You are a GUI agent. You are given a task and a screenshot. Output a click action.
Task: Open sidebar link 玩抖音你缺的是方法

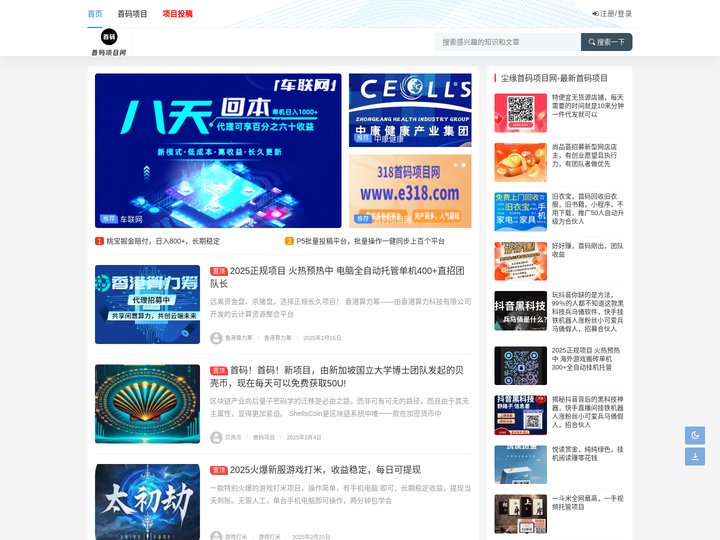[587, 312]
